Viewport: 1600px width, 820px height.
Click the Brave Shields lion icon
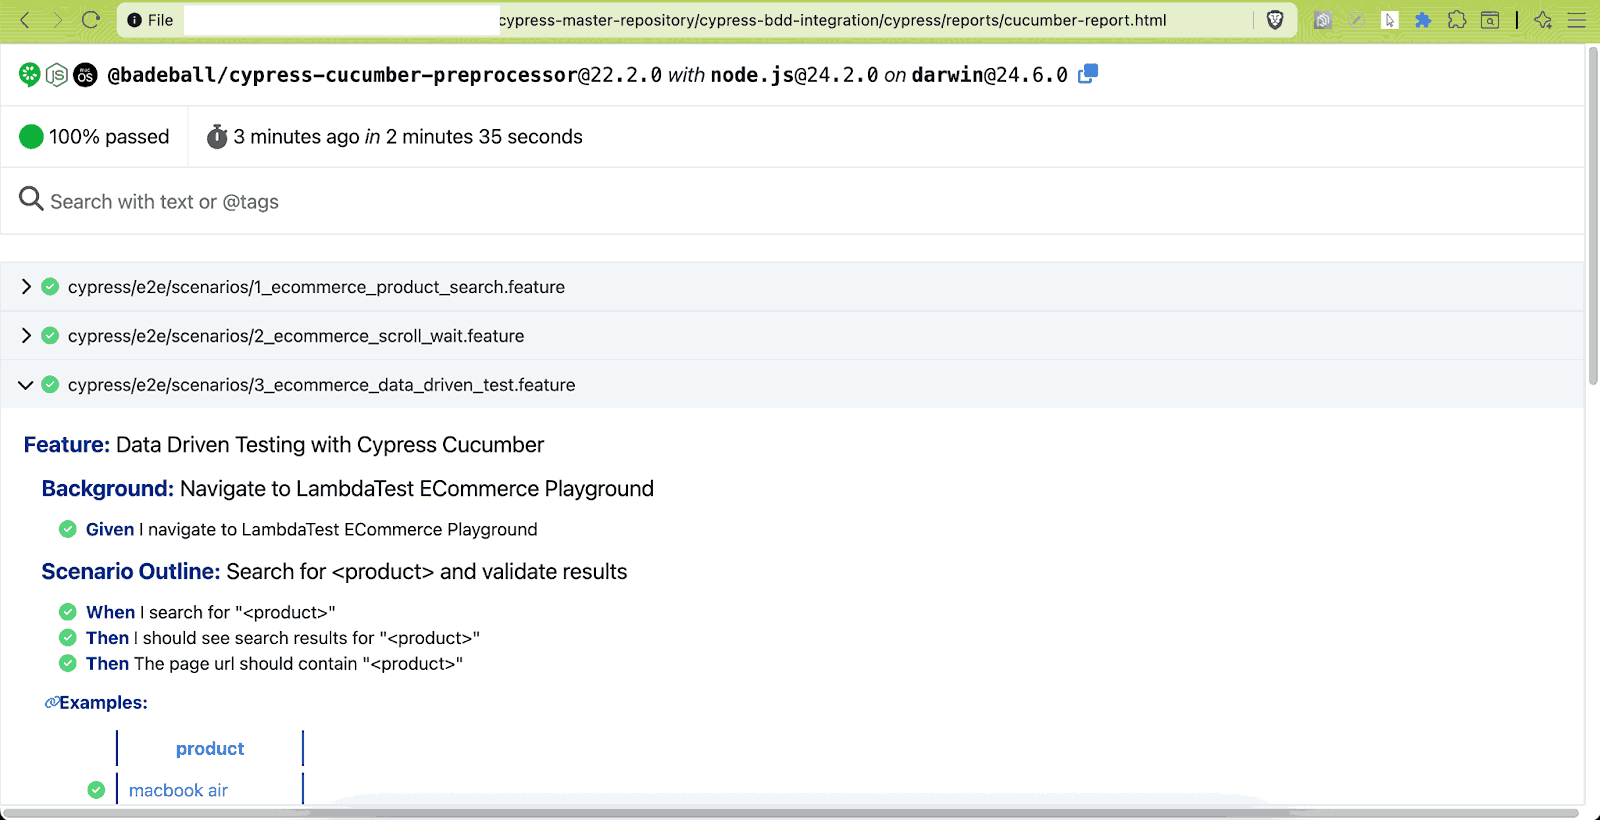(x=1275, y=20)
